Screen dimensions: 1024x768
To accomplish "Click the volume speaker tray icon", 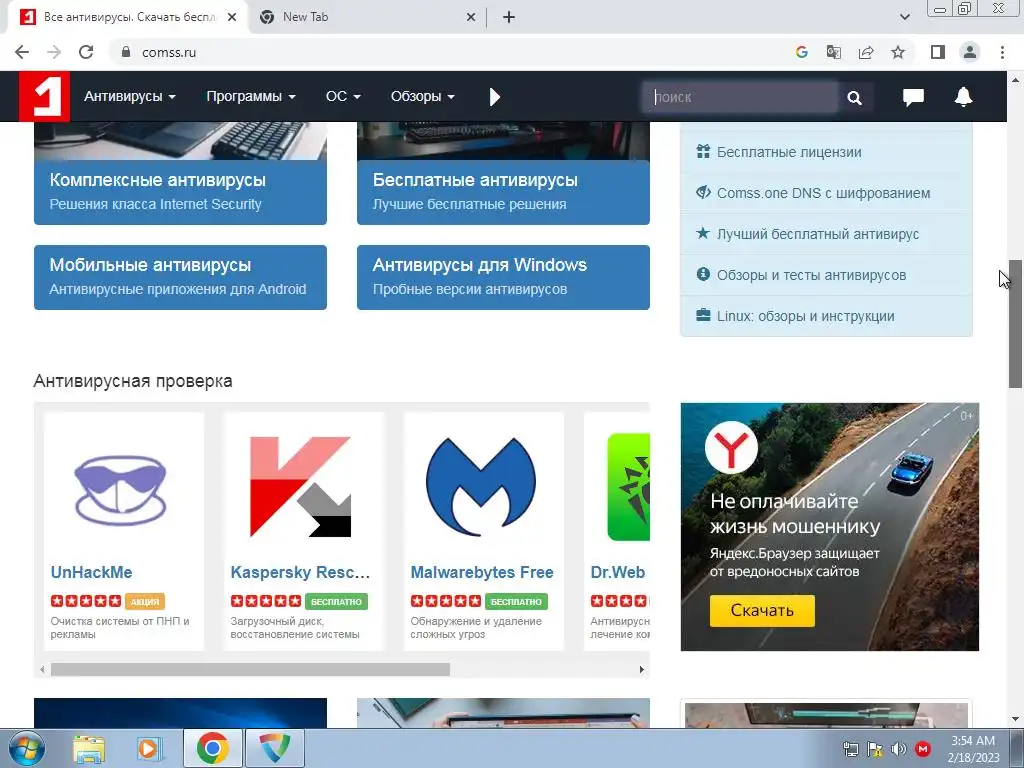I will pos(899,749).
